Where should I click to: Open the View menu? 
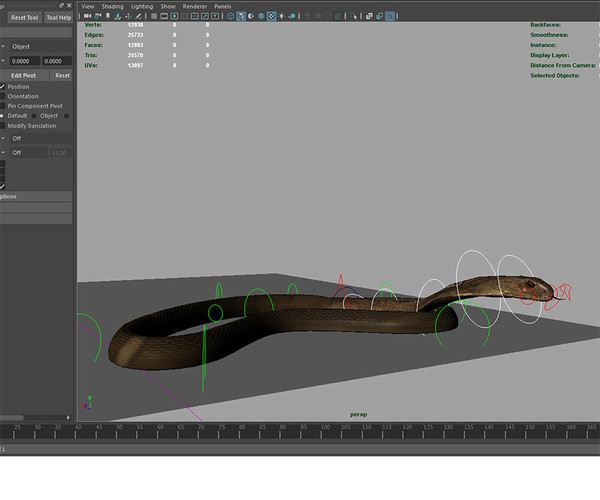[x=87, y=7]
